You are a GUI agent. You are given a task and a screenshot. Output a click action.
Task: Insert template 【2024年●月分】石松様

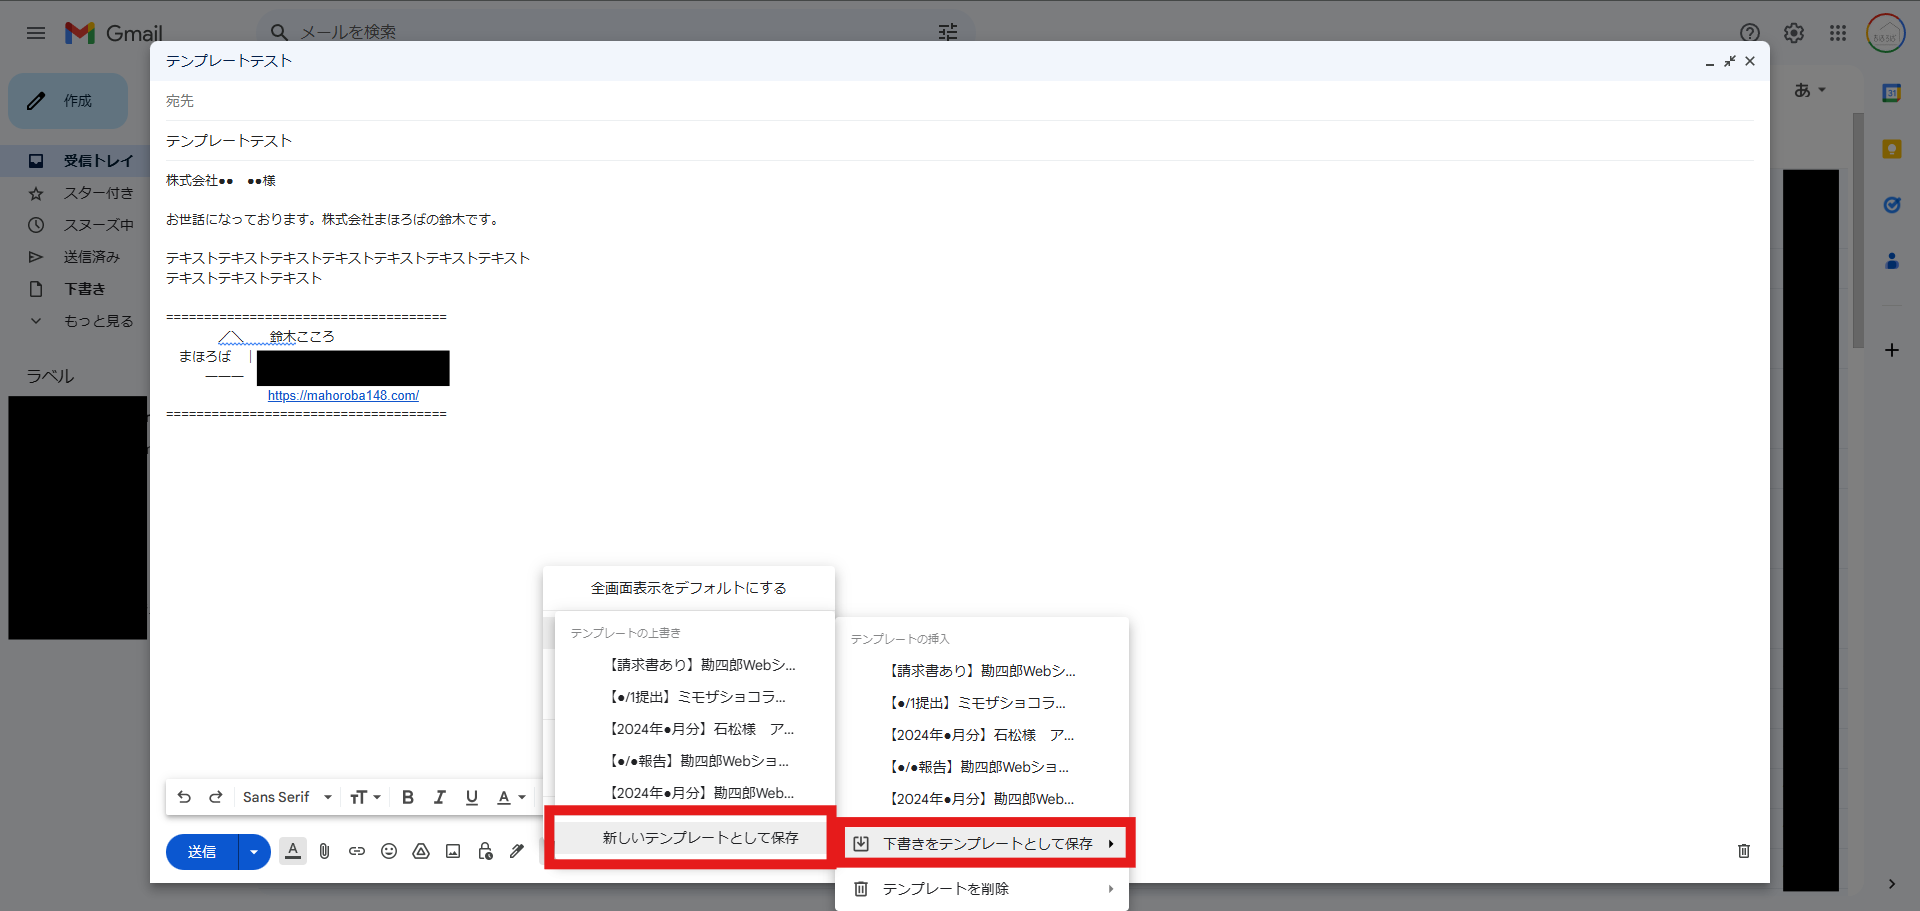982,735
